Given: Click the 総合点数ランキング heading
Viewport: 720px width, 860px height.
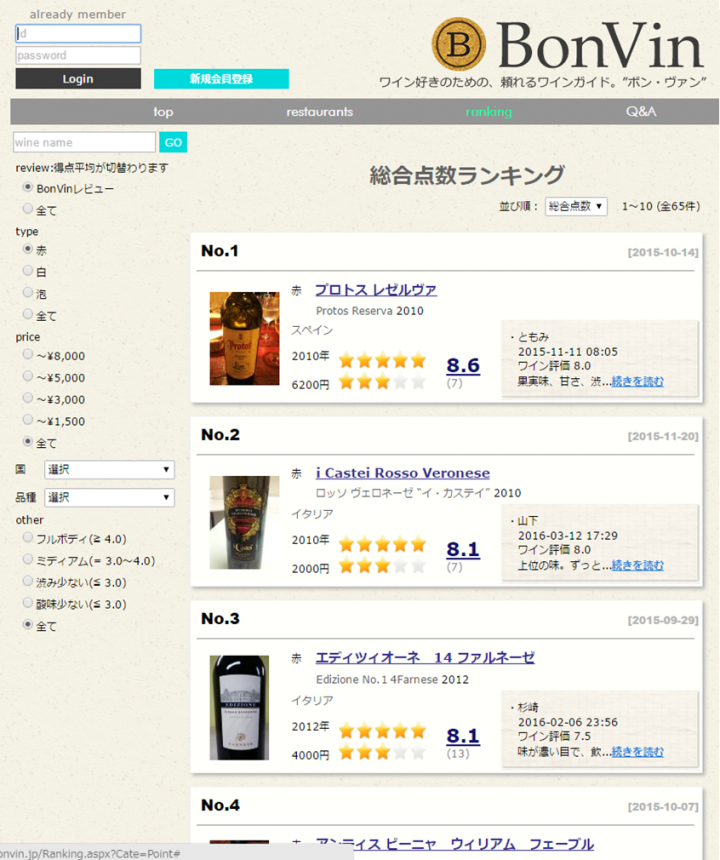Looking at the screenshot, I should pyautogui.click(x=467, y=175).
